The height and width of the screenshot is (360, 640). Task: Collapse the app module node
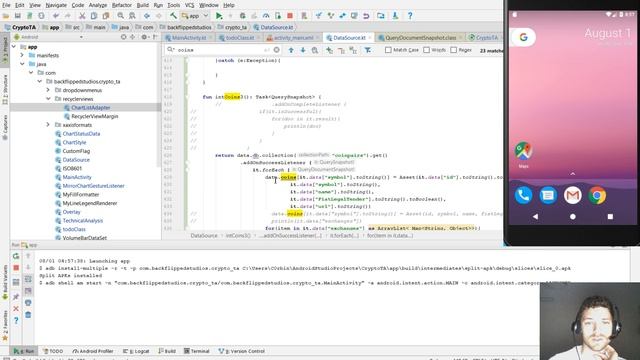(14, 47)
